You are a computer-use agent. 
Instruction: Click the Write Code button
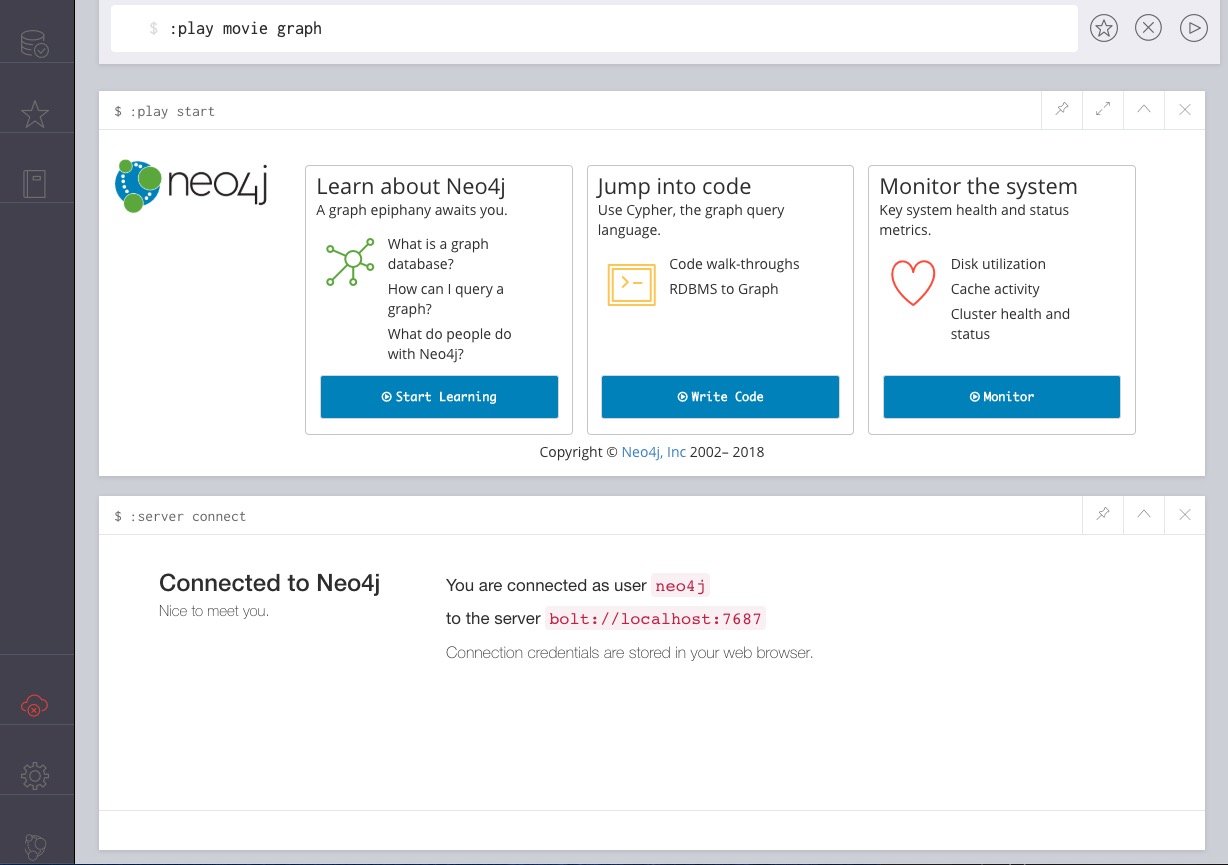(720, 397)
